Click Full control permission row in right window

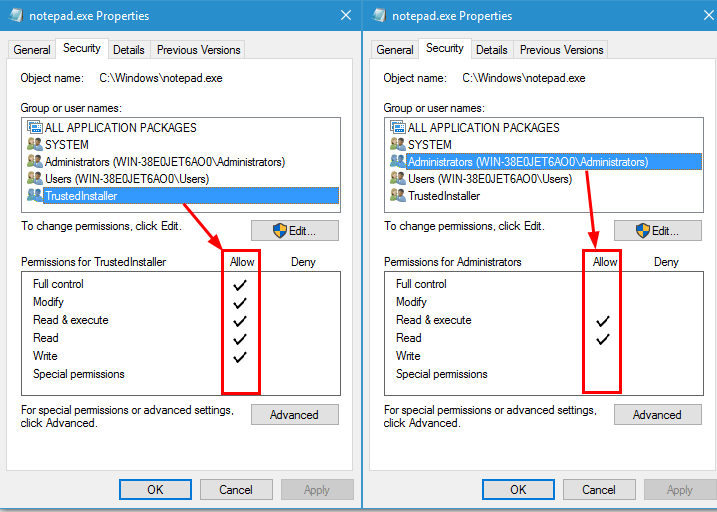pyautogui.click(x=544, y=284)
